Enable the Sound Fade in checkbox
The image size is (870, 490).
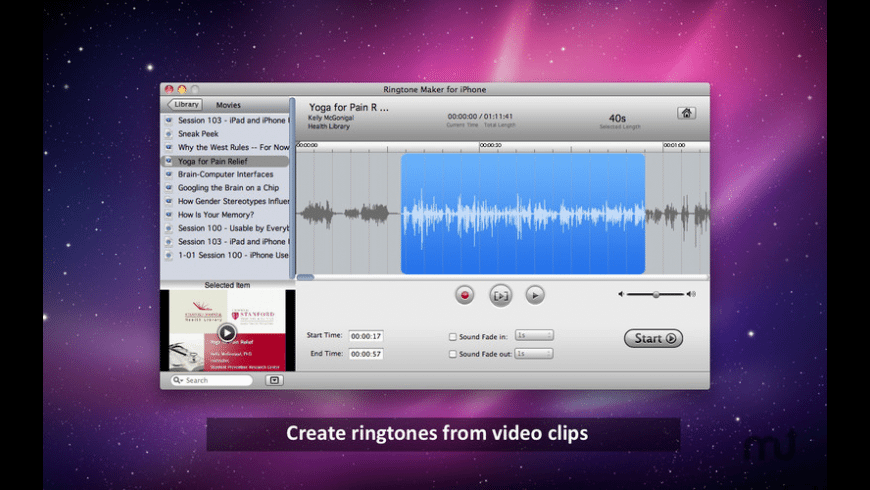(x=453, y=336)
